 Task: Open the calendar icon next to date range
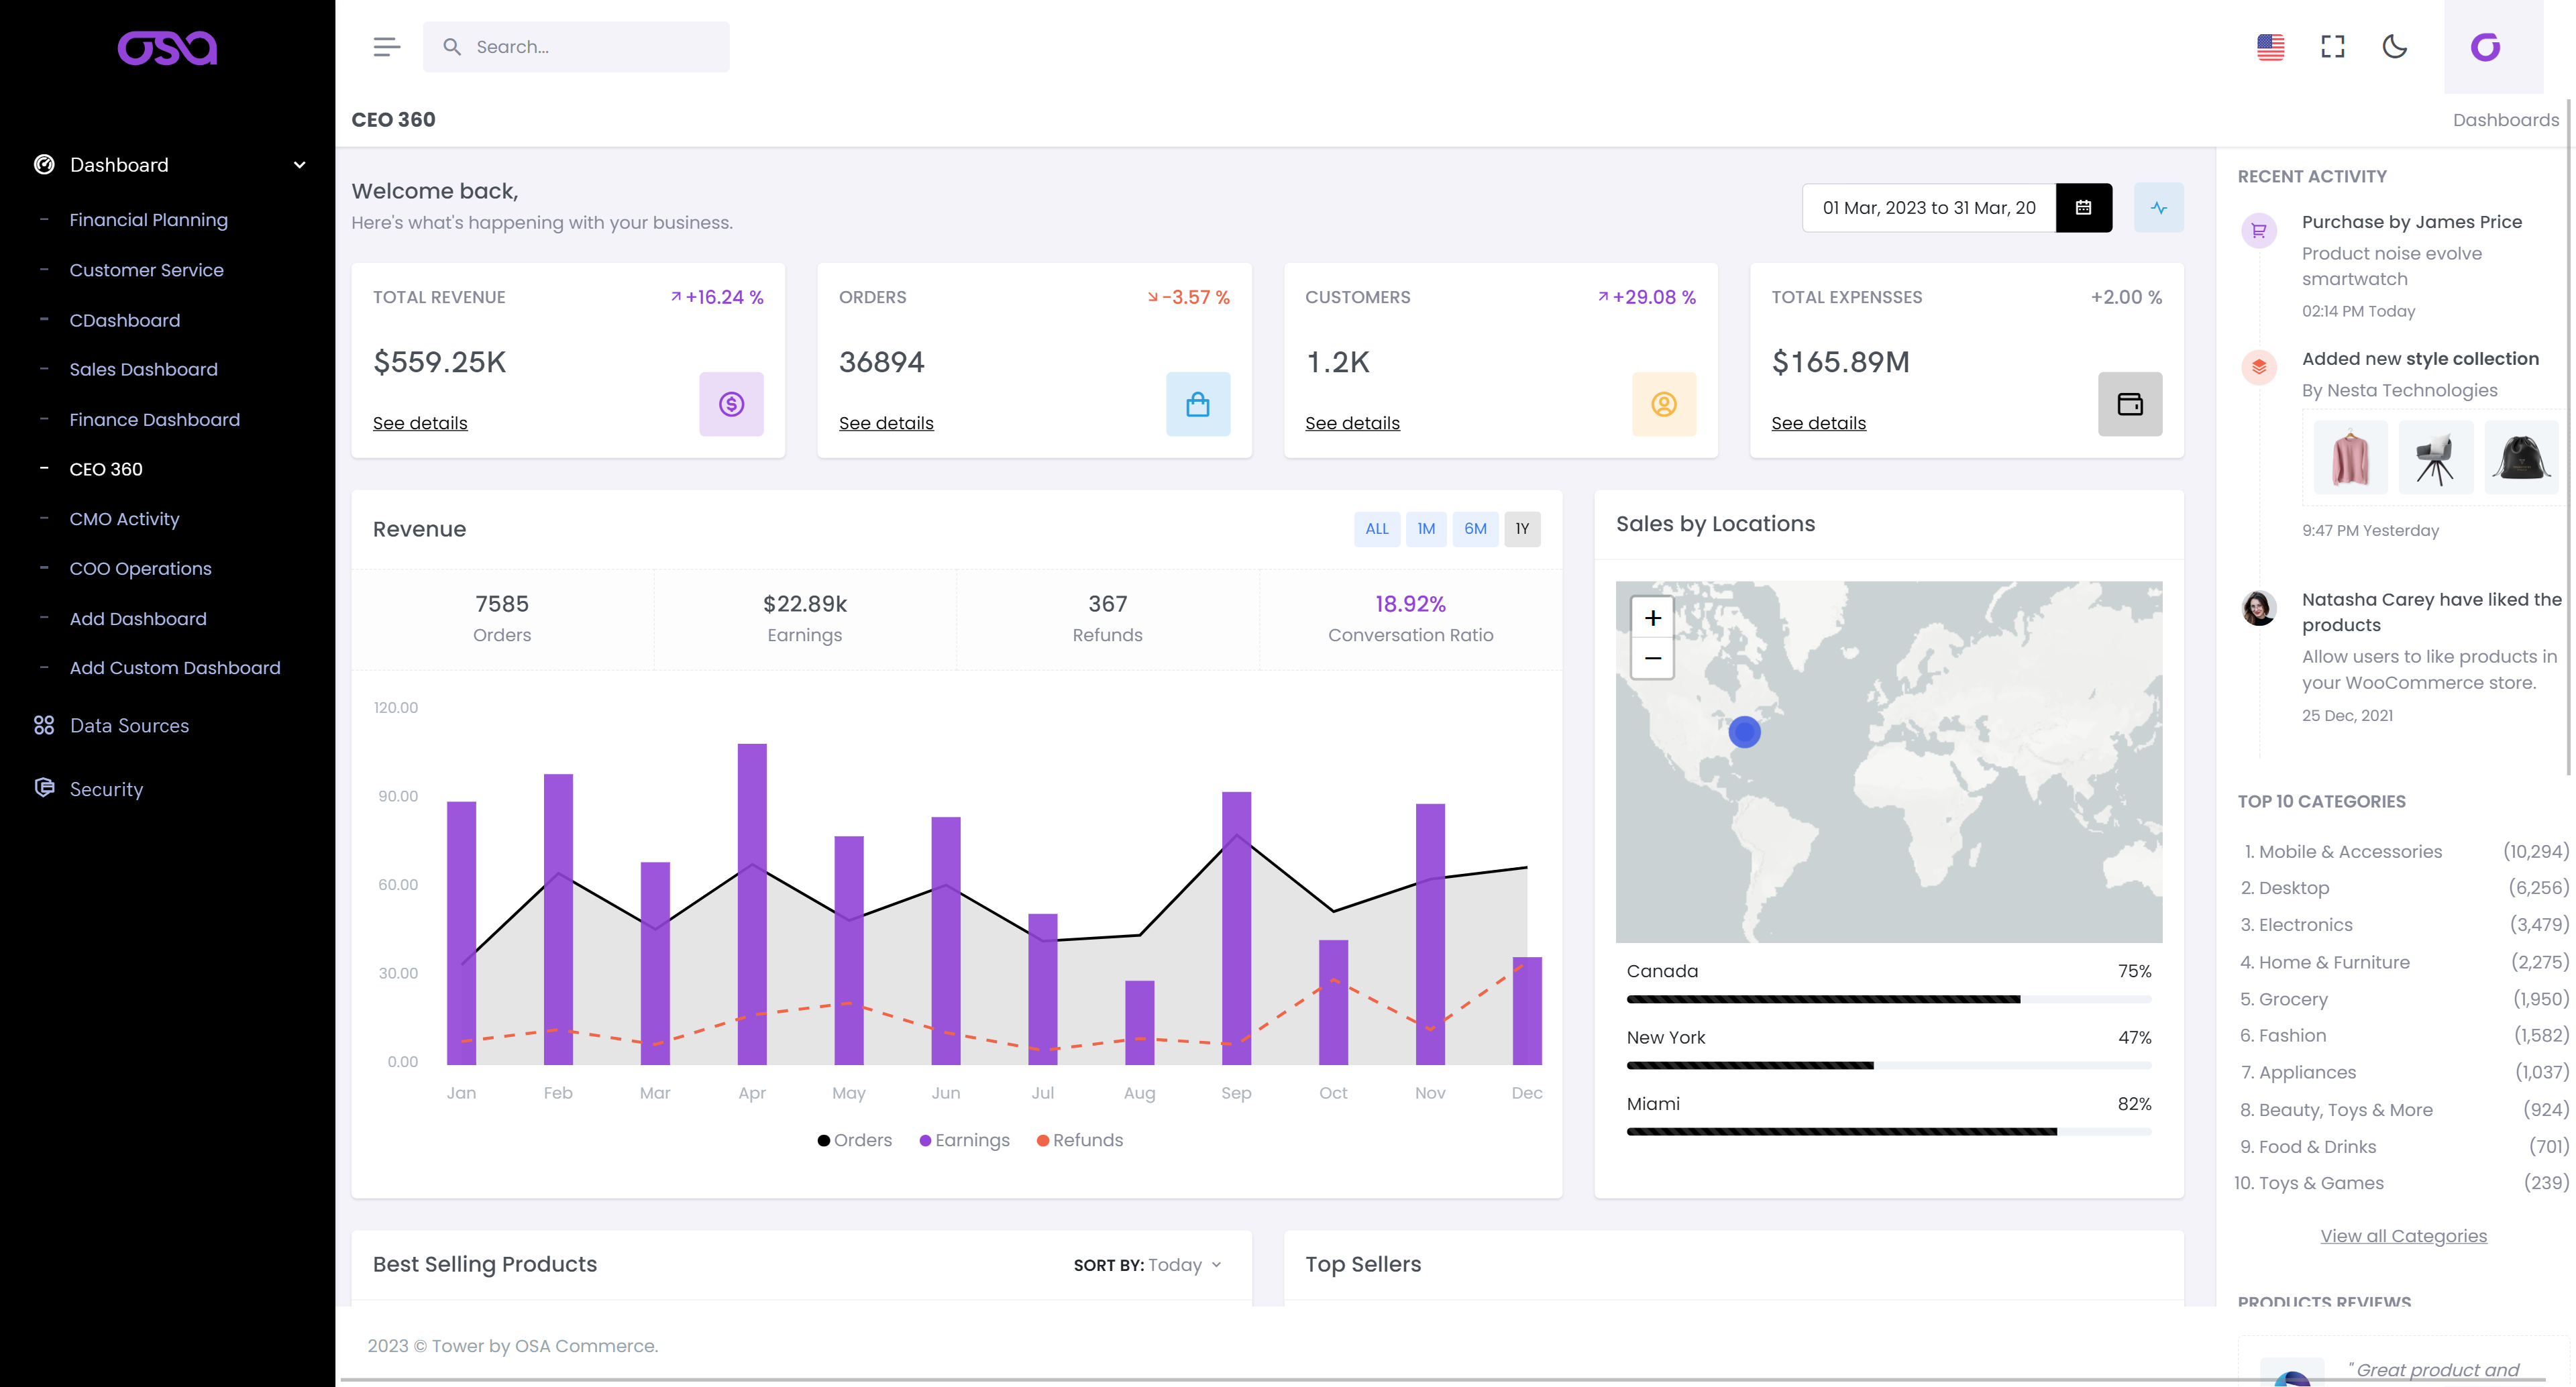[x=2084, y=207]
